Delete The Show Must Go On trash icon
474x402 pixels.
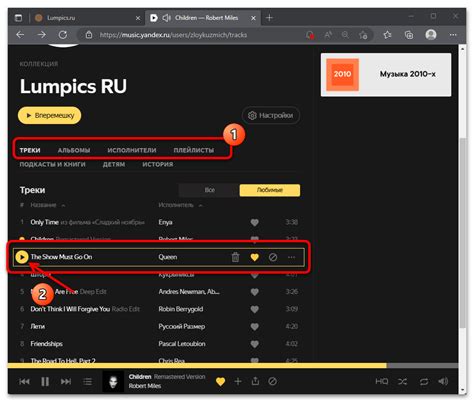click(x=235, y=257)
